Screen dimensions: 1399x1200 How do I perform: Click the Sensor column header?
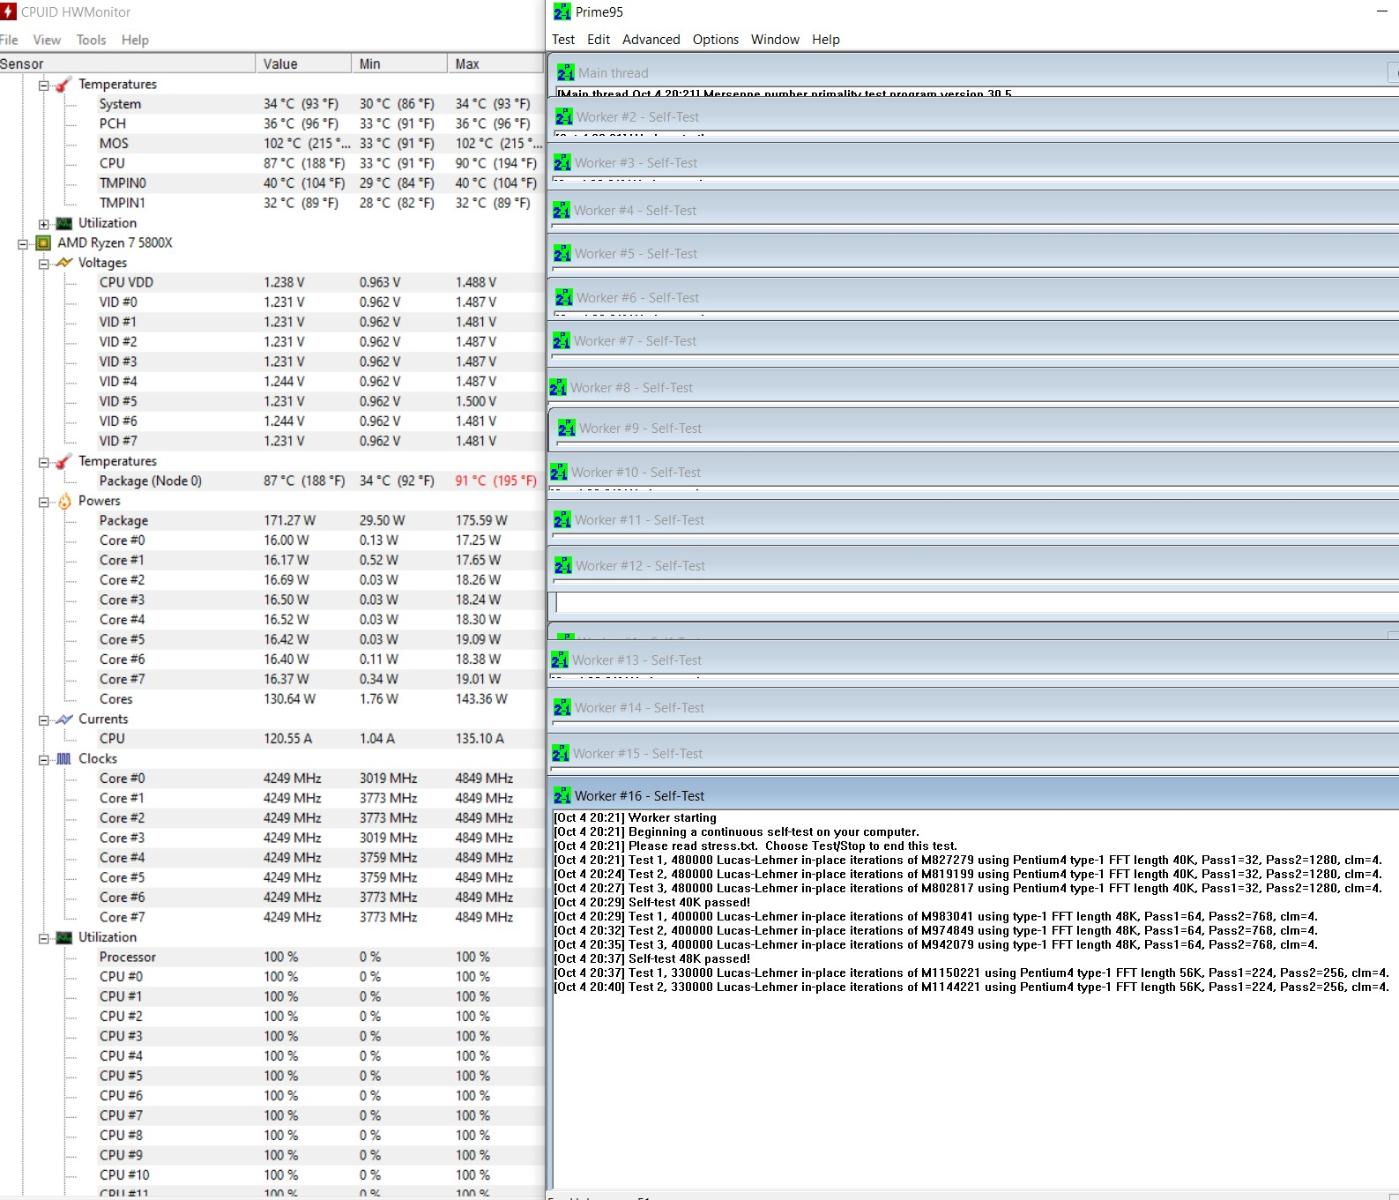pos(127,64)
